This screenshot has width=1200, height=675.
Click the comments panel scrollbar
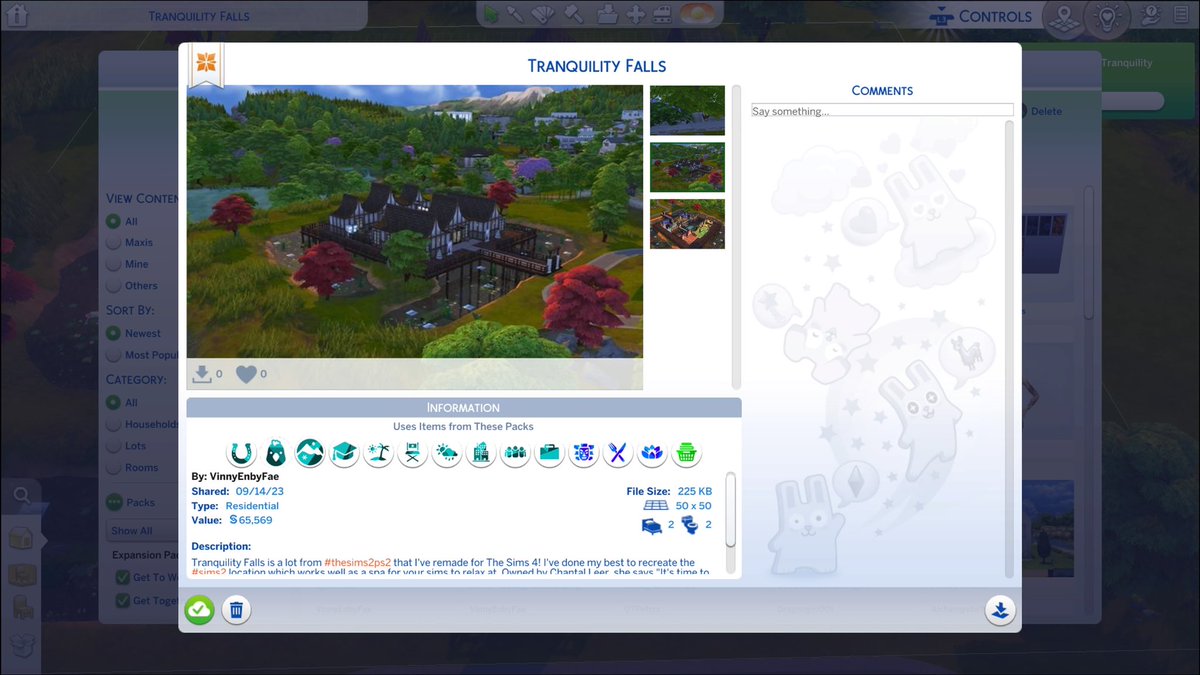pyautogui.click(x=1008, y=350)
